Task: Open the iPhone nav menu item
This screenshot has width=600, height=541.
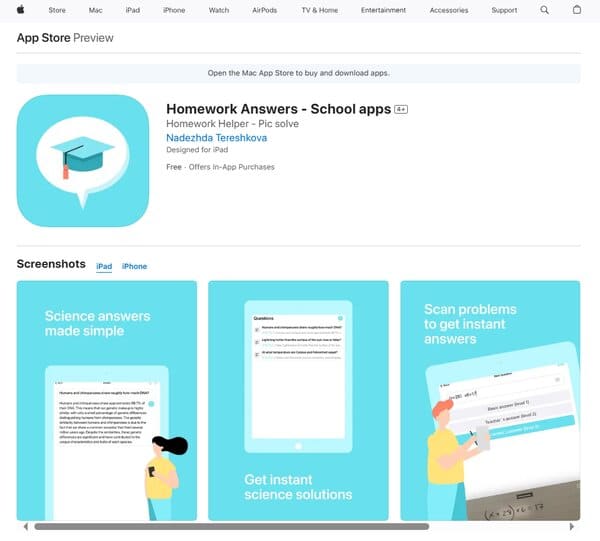Action: point(174,10)
